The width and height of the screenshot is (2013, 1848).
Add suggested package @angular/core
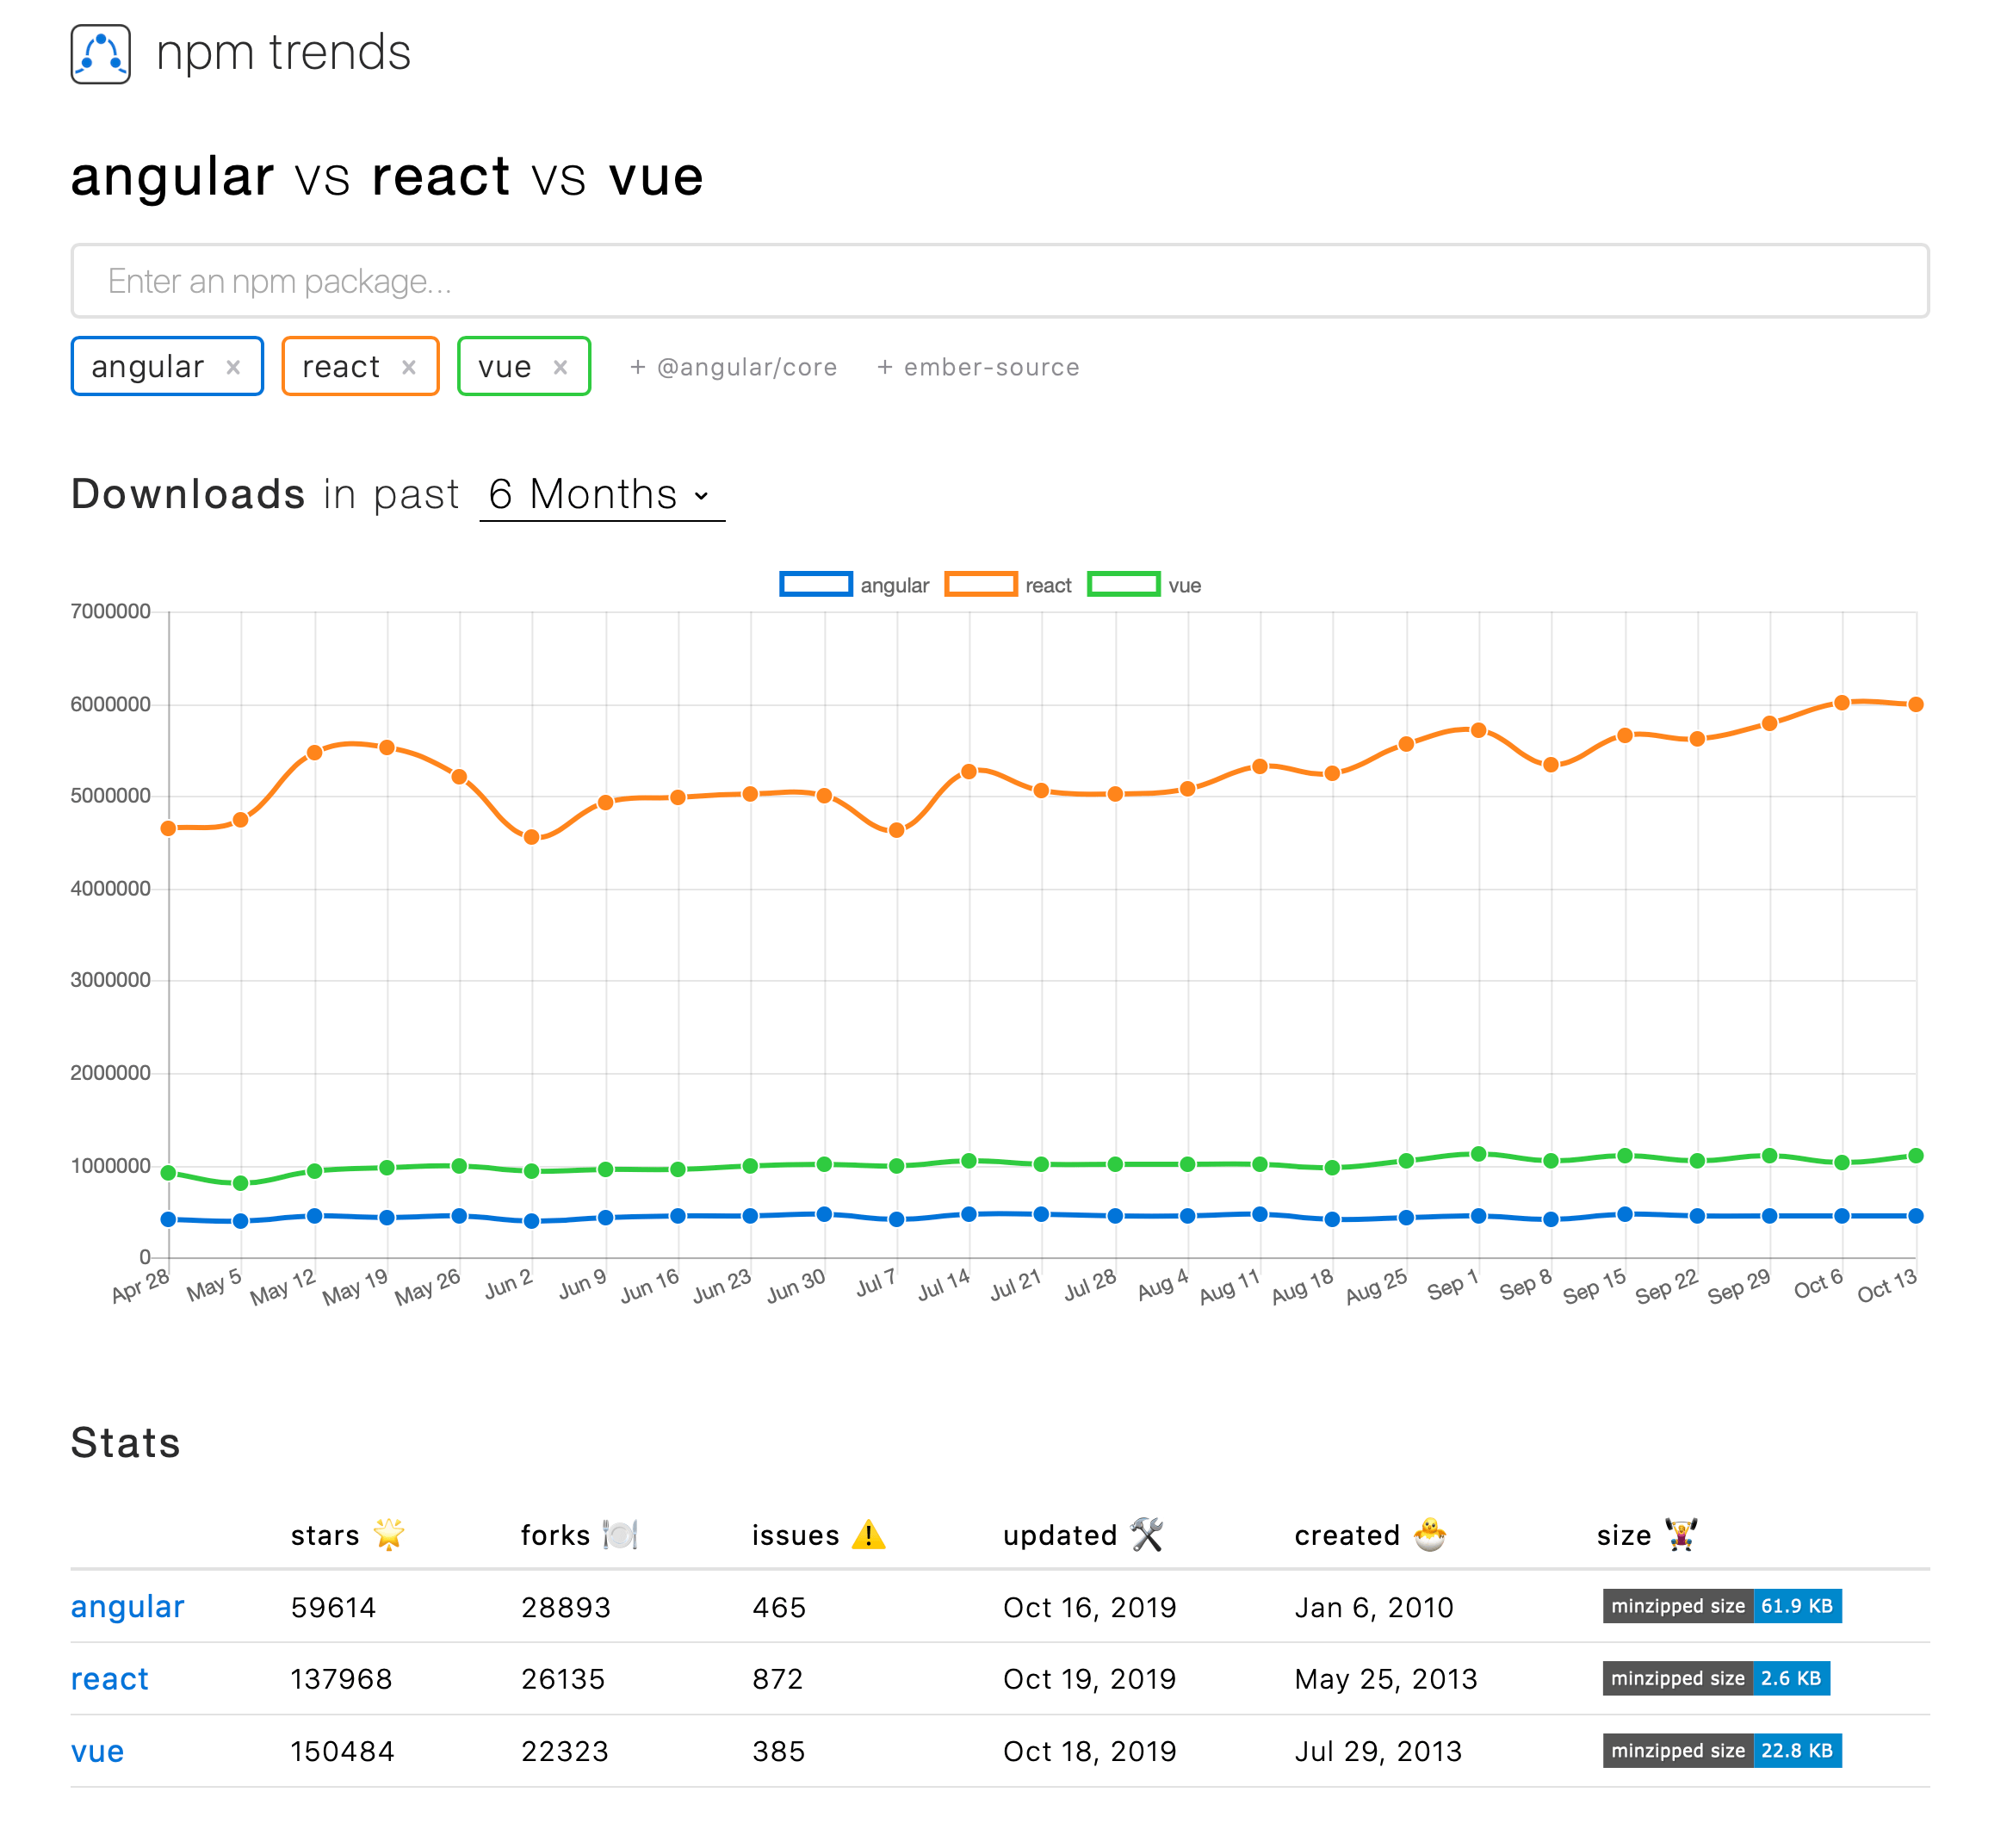tap(733, 367)
